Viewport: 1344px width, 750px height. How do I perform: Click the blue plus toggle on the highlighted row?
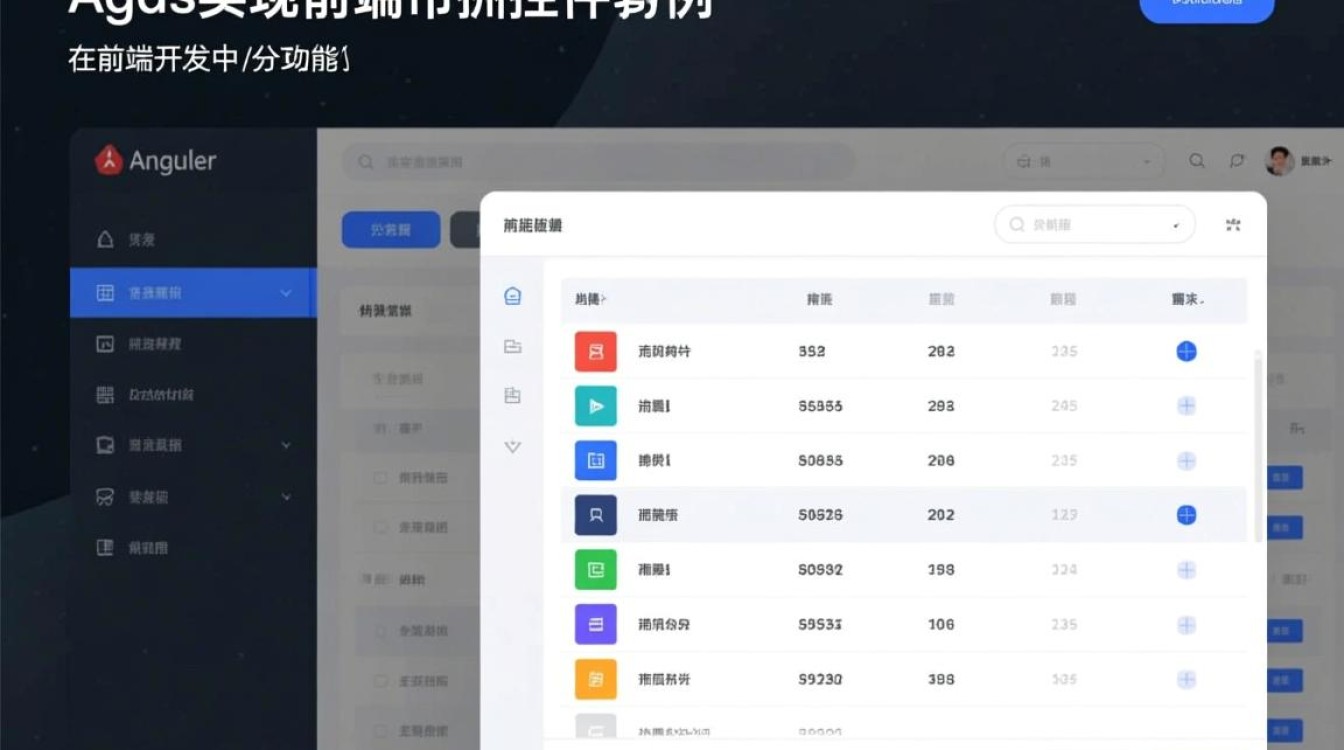1186,515
